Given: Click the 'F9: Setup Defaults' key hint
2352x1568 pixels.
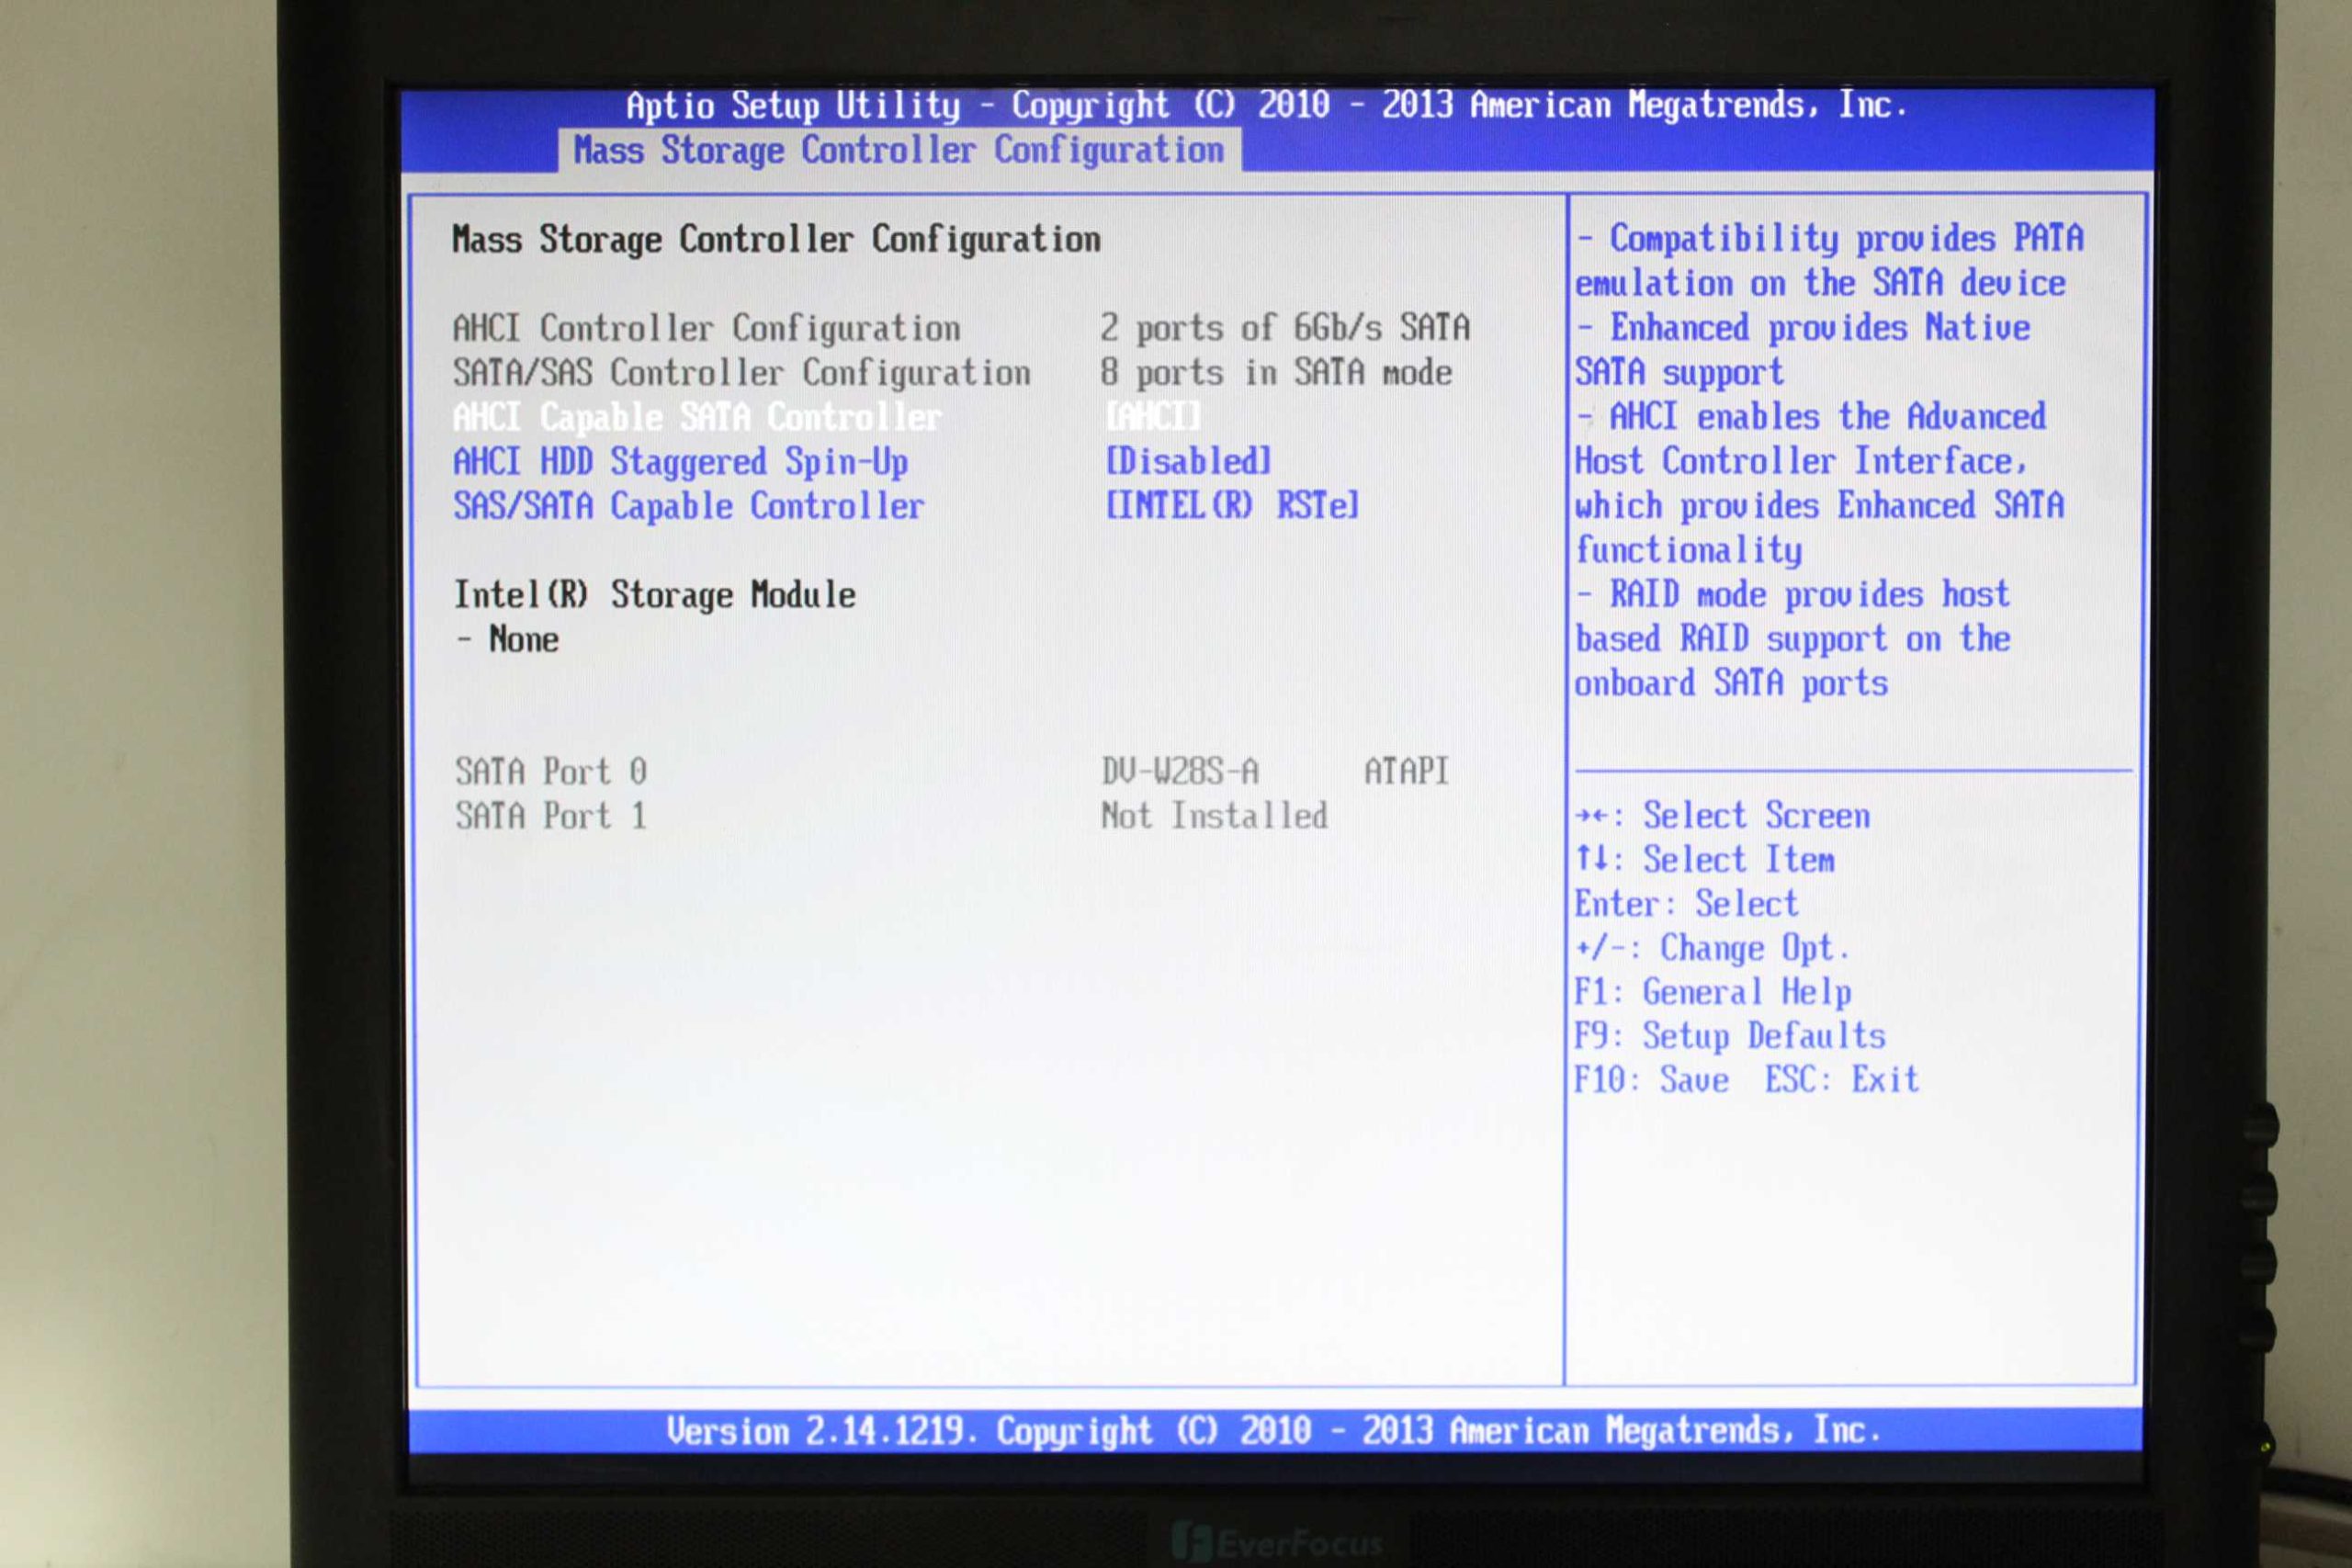Looking at the screenshot, I should (1730, 1036).
